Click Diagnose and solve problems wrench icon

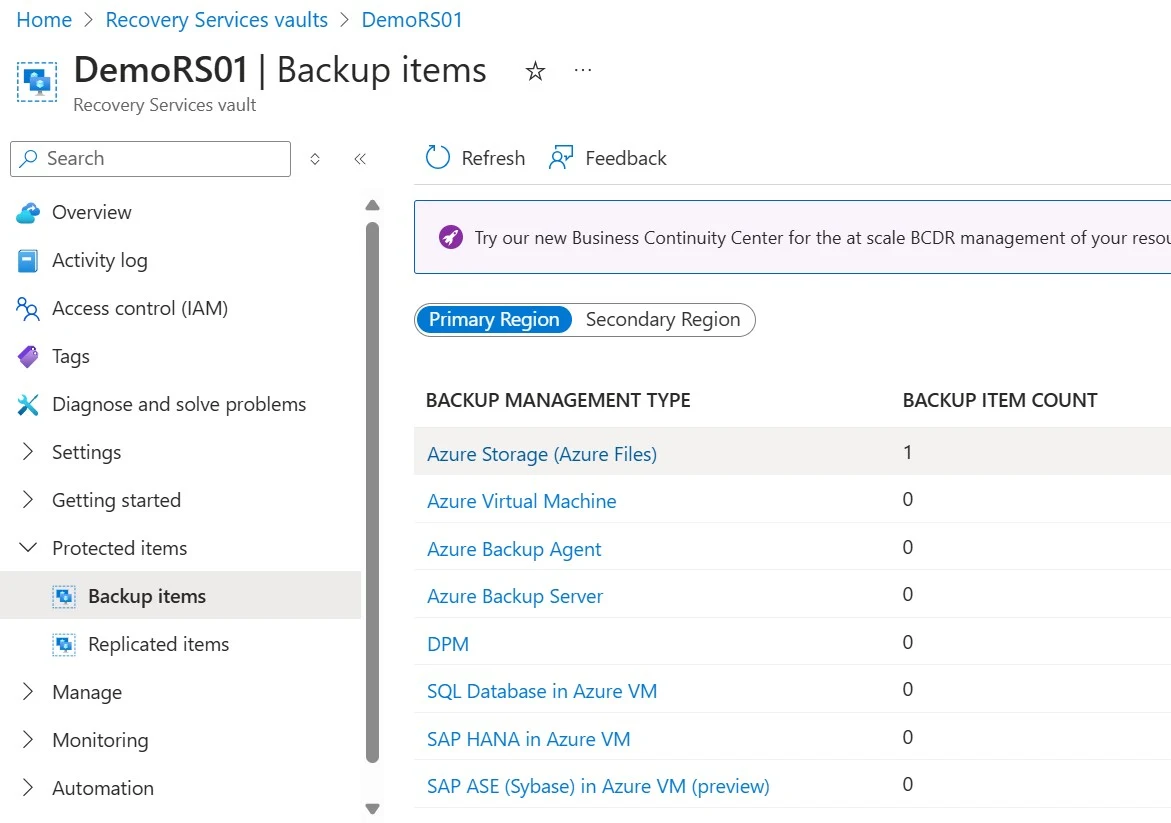point(28,404)
